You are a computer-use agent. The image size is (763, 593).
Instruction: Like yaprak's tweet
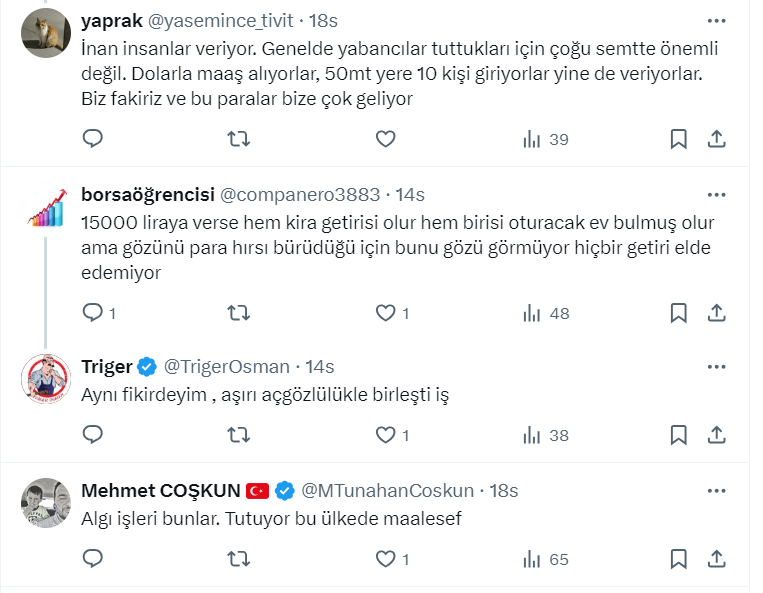[x=385, y=139]
